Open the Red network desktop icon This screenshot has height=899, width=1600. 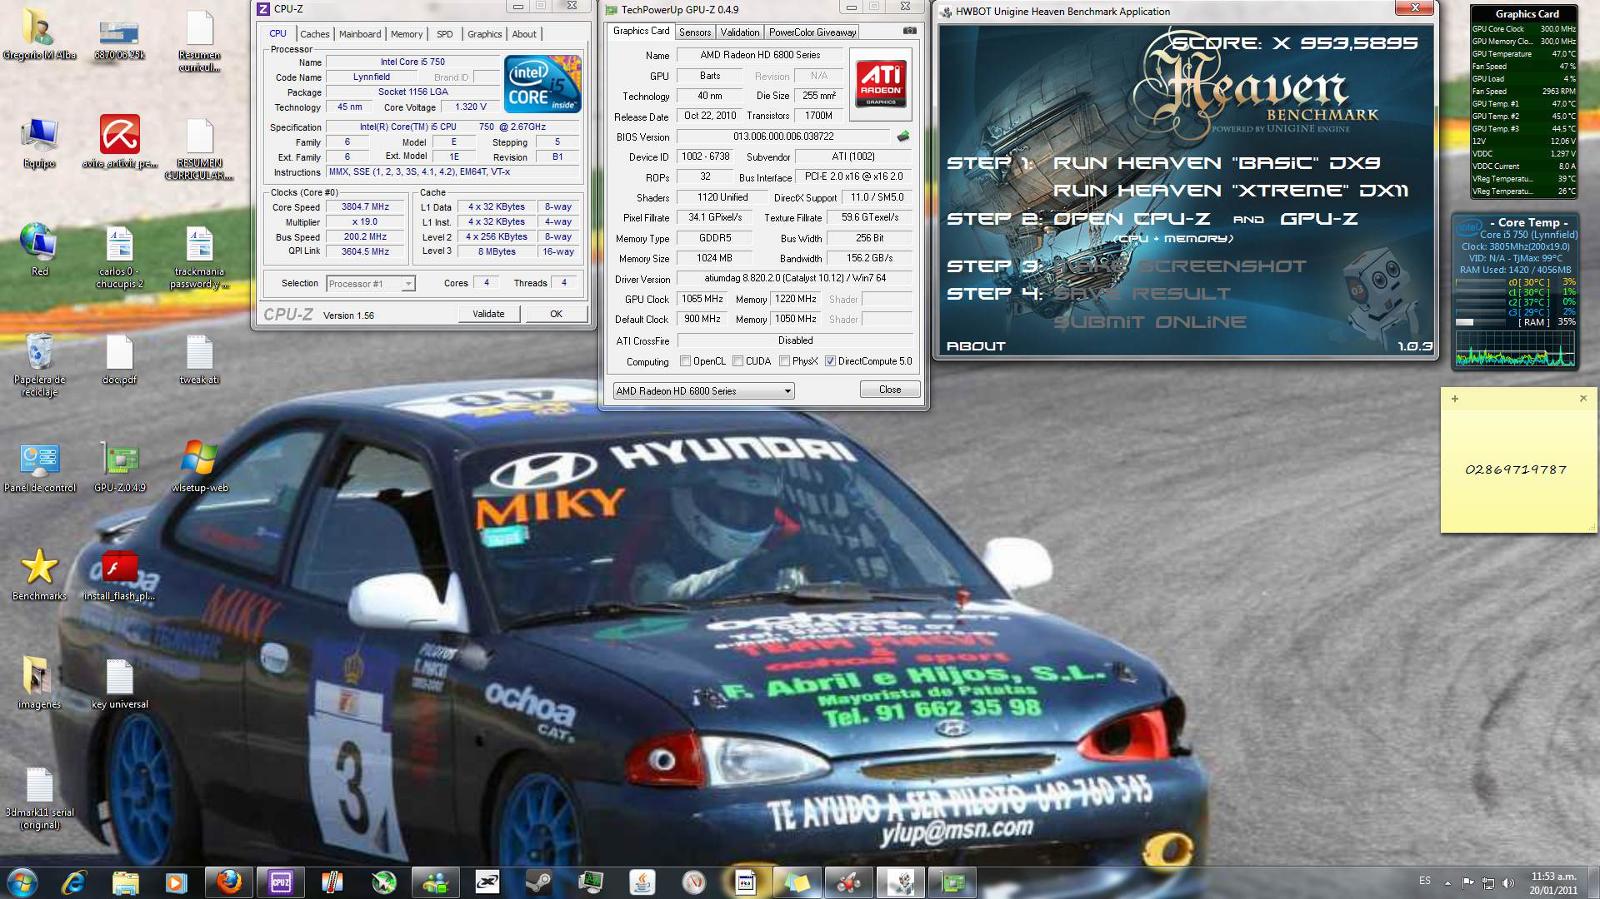pos(39,250)
